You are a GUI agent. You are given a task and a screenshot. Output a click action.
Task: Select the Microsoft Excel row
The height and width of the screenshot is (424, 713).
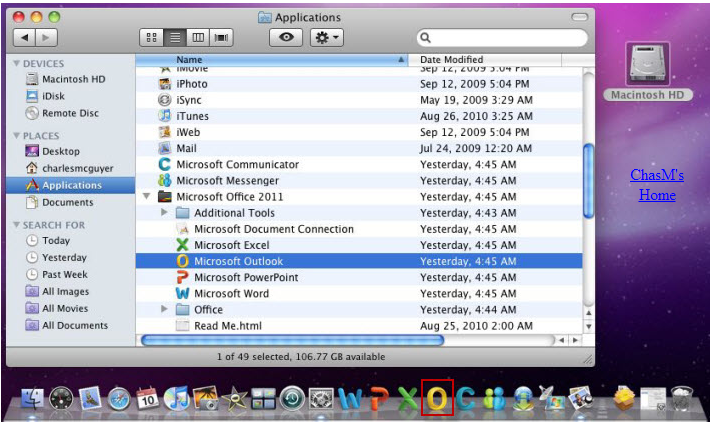pos(359,245)
